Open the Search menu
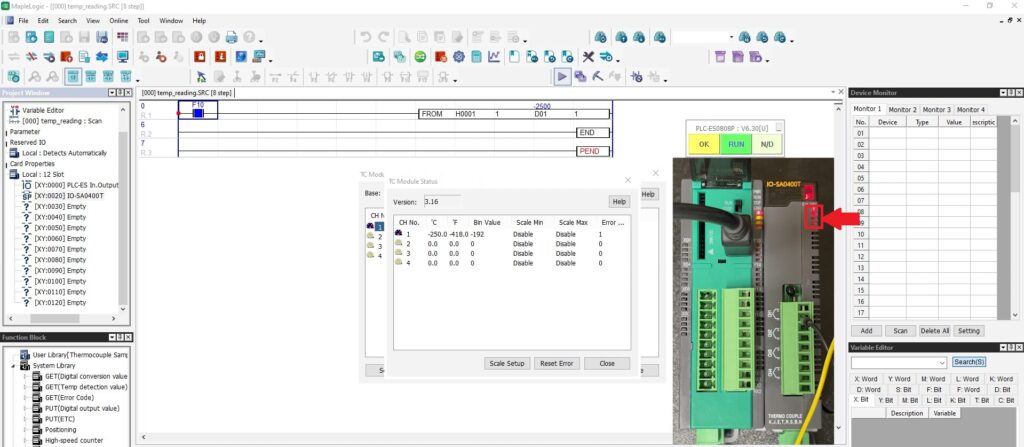 (x=67, y=21)
